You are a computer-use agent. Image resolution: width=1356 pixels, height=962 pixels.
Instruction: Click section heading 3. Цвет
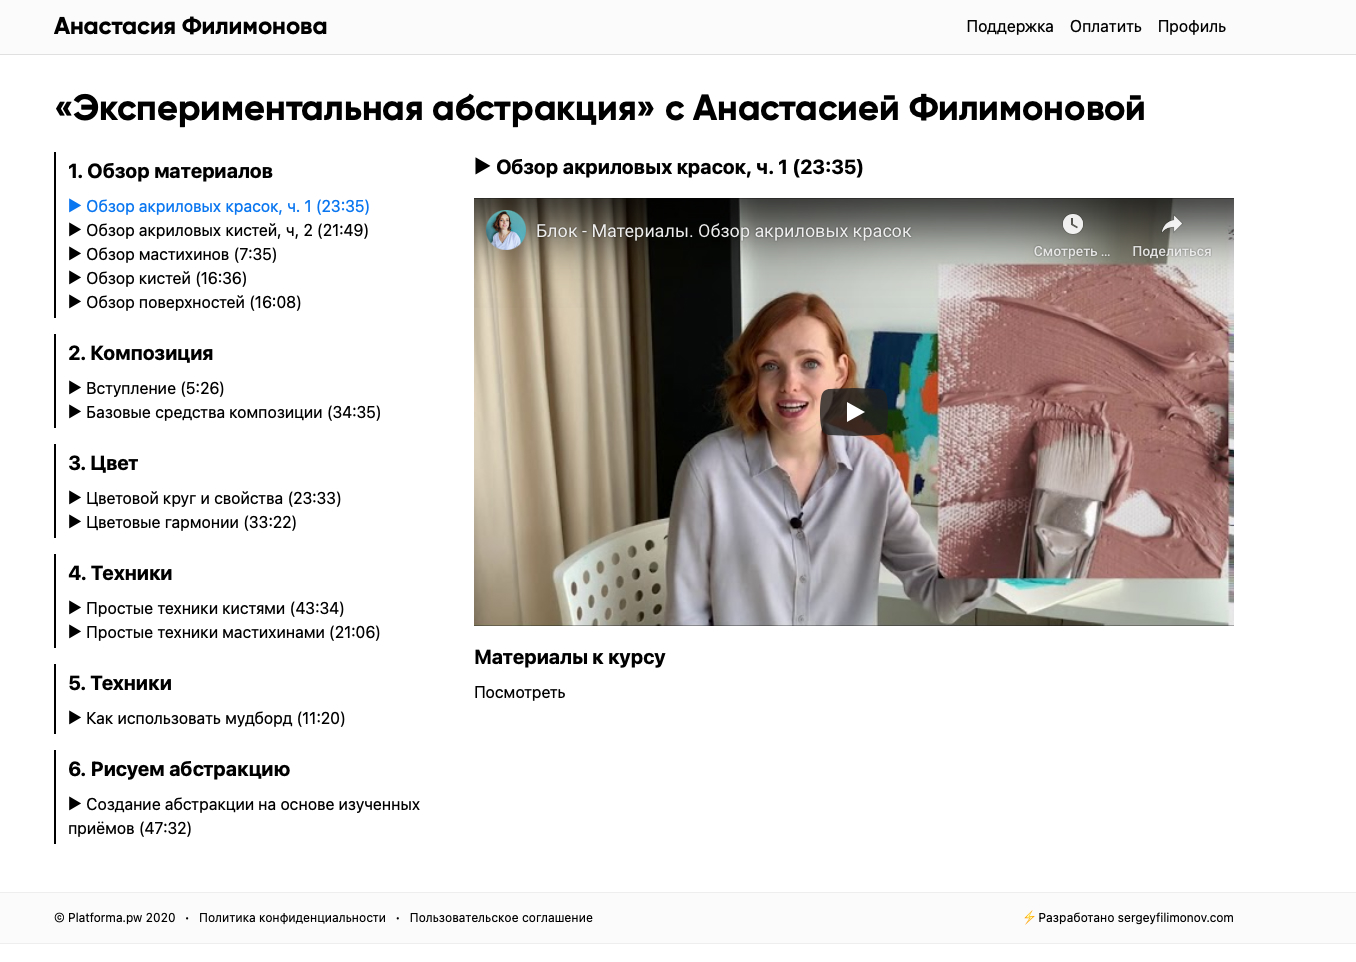click(103, 463)
